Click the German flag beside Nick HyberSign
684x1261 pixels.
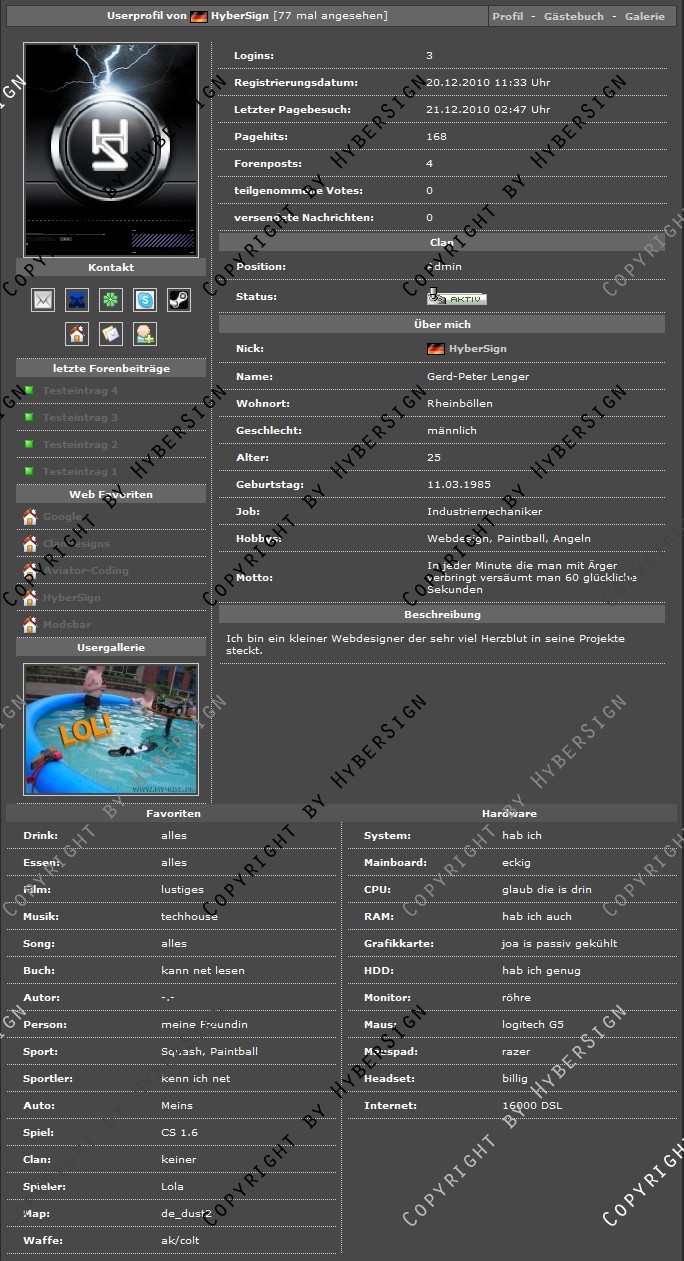pos(435,349)
